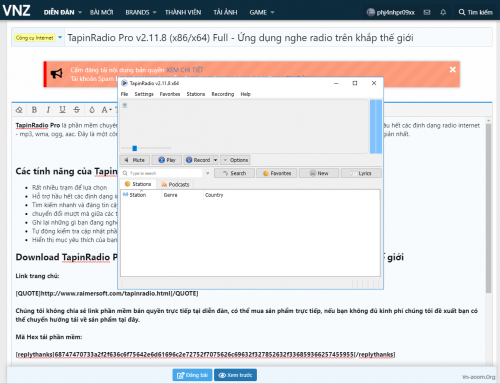The image size is (500, 384).
Task: Open notifications bell icon
Action: tap(443, 12)
